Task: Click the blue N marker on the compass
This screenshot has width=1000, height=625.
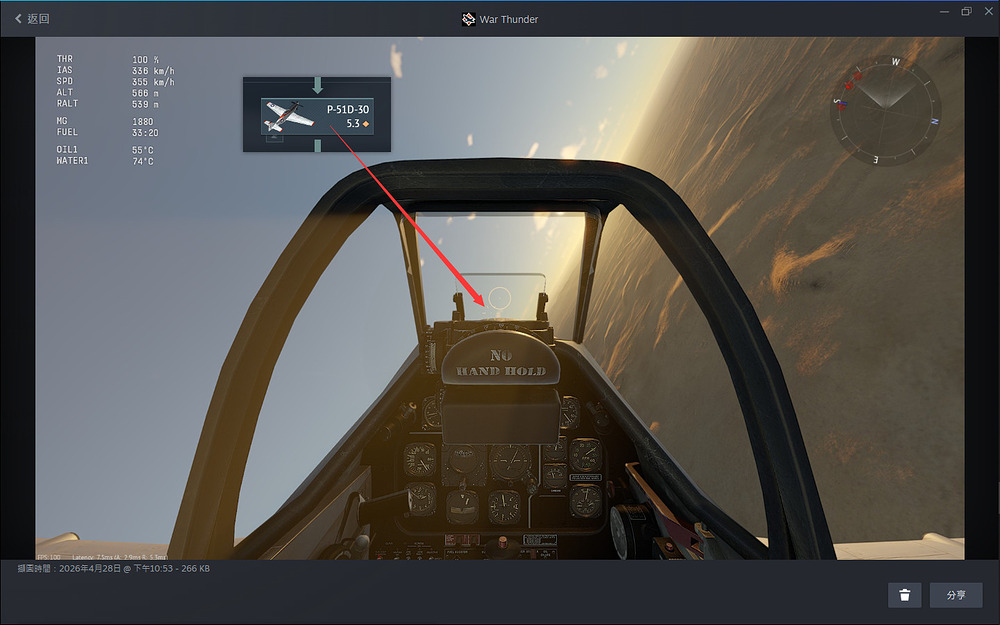Action: (934, 121)
